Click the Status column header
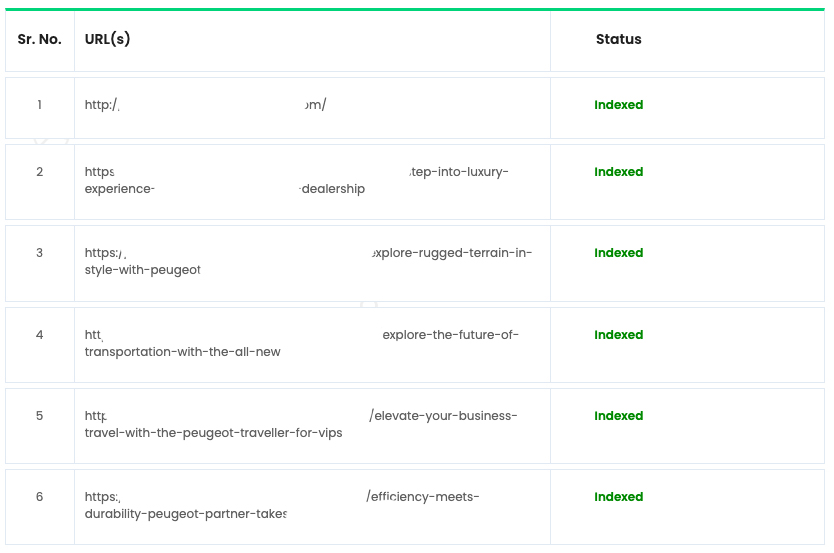Viewport: 834px width, 553px height. [x=619, y=39]
